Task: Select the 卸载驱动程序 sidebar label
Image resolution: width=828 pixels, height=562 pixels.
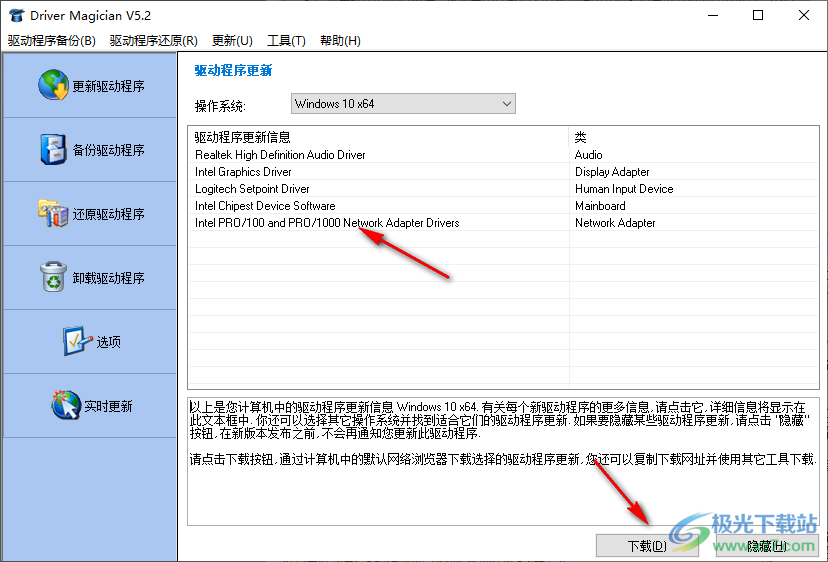Action: pyautogui.click(x=108, y=278)
